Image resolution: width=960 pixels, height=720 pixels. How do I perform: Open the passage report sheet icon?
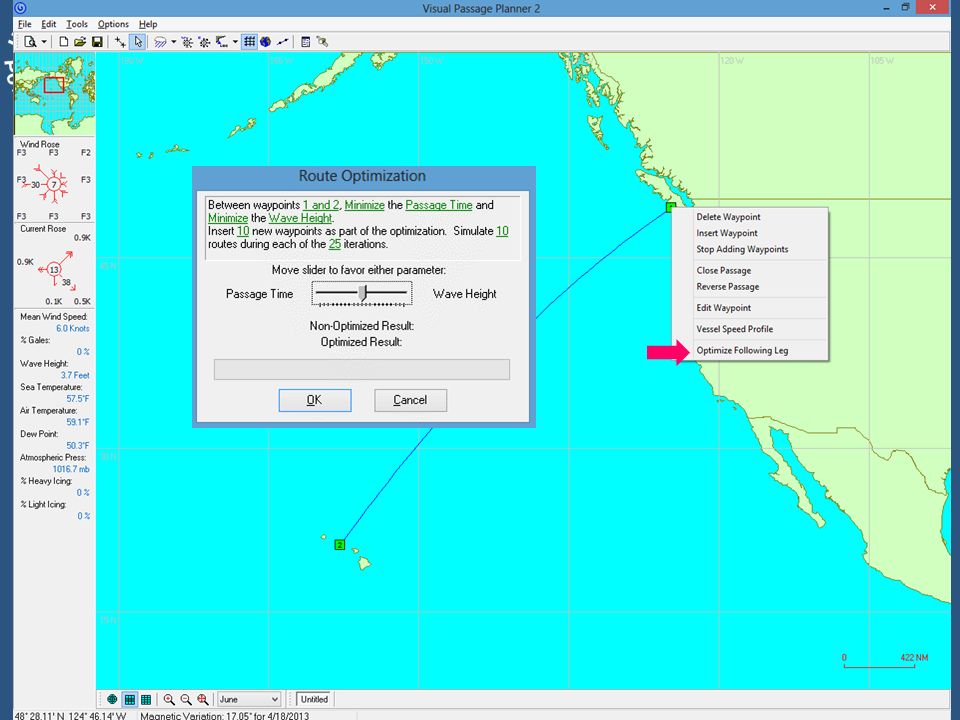[306, 42]
